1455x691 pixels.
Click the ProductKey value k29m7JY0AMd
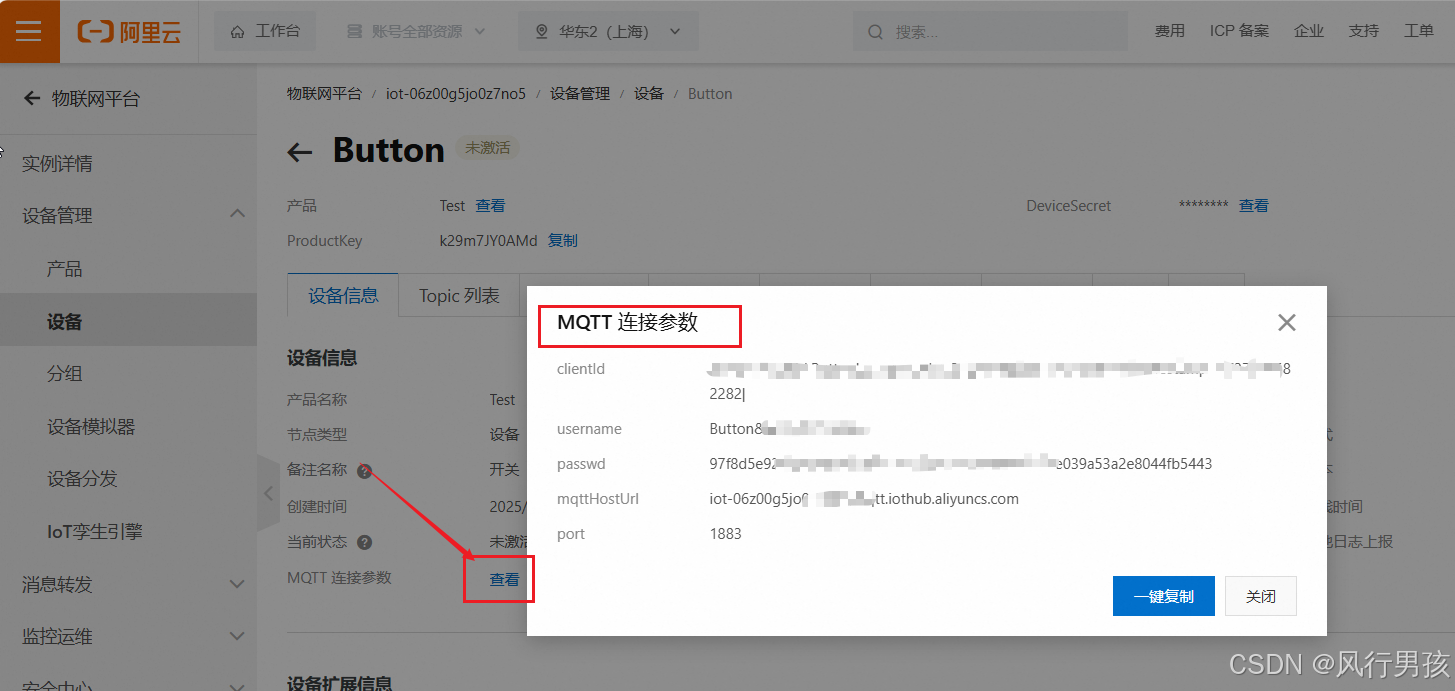[488, 240]
